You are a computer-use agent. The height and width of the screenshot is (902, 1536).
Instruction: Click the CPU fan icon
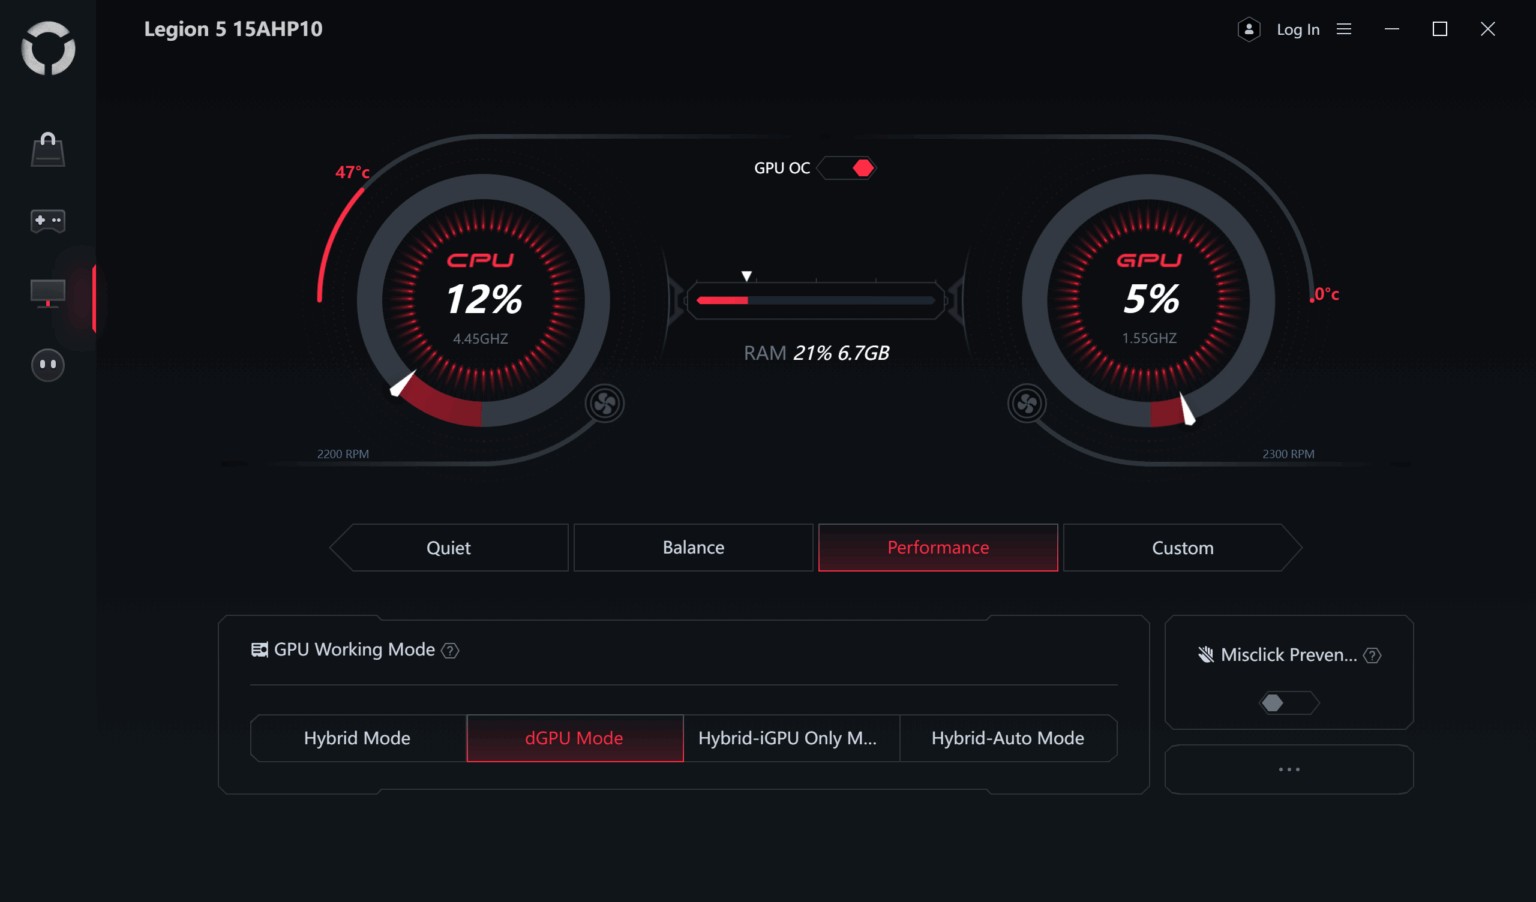click(x=605, y=404)
